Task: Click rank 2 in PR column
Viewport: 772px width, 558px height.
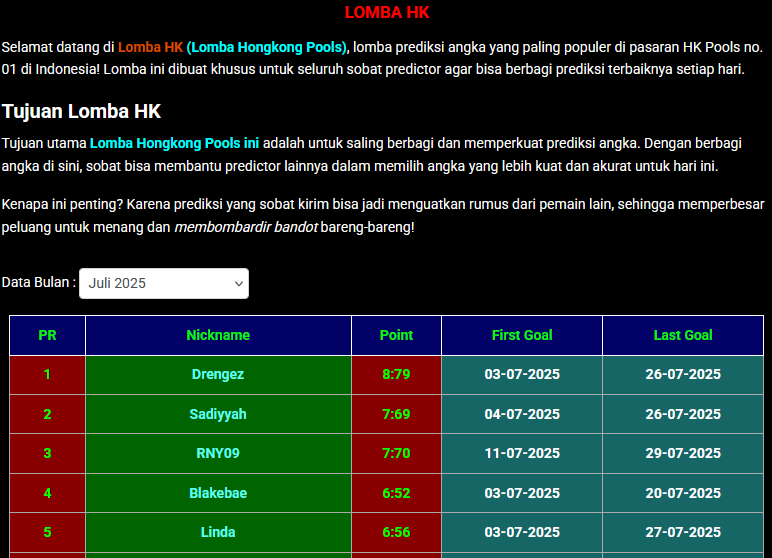Action: (47, 414)
